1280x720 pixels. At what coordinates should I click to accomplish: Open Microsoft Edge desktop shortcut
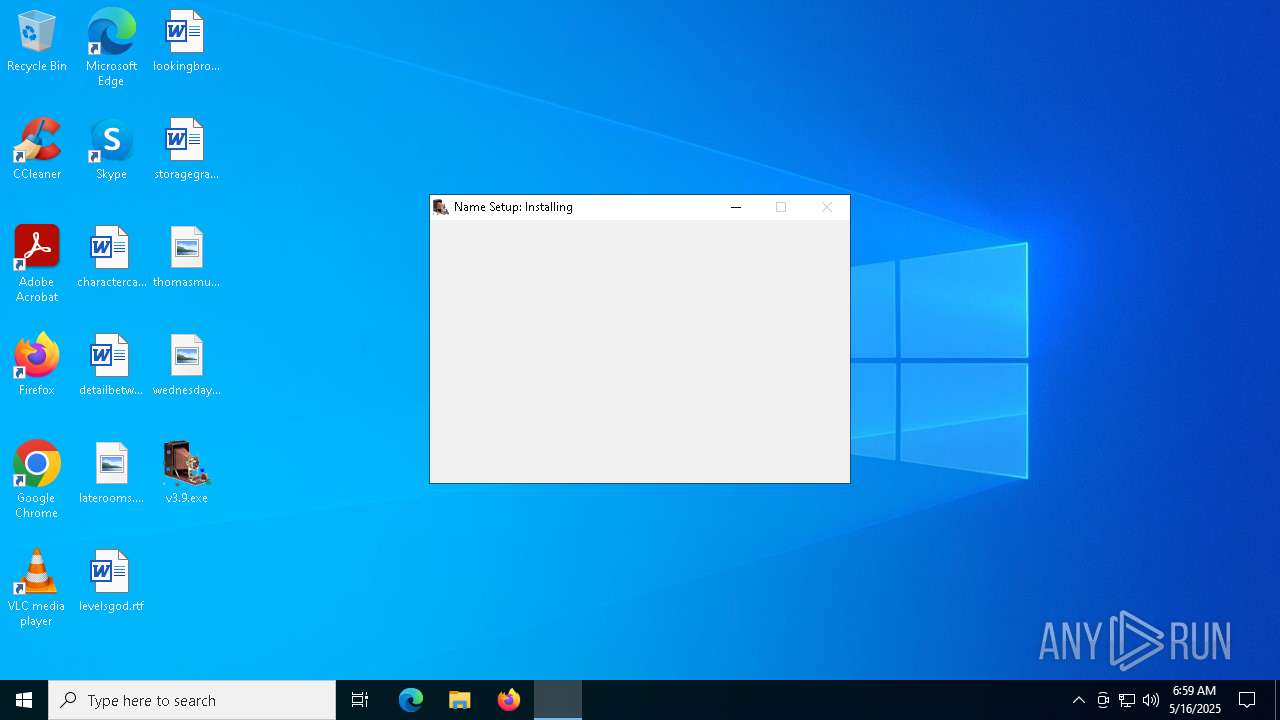111,48
